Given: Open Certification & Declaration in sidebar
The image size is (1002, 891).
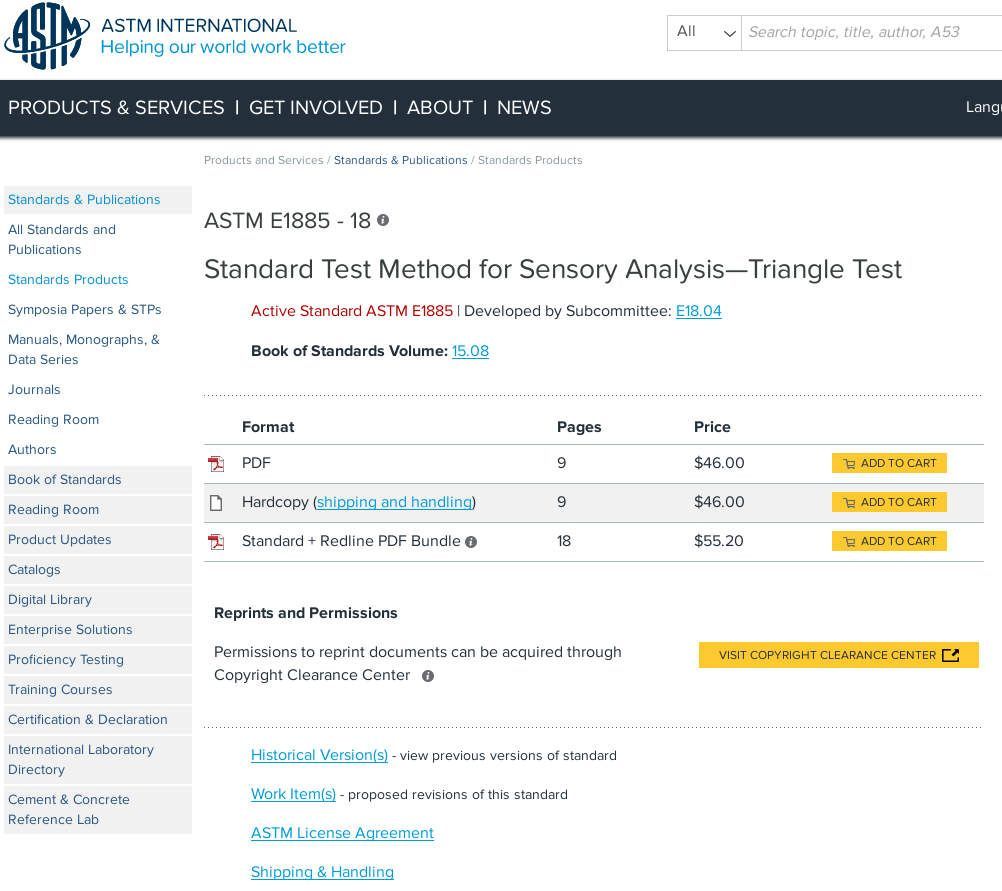Looking at the screenshot, I should [97, 720].
